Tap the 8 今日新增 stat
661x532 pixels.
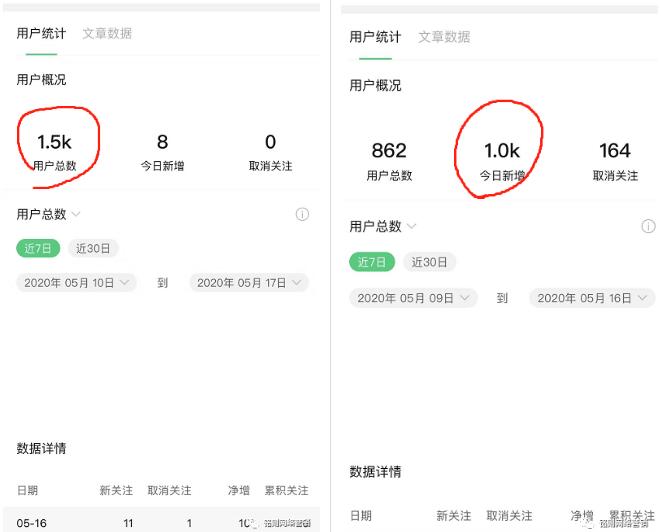click(162, 151)
